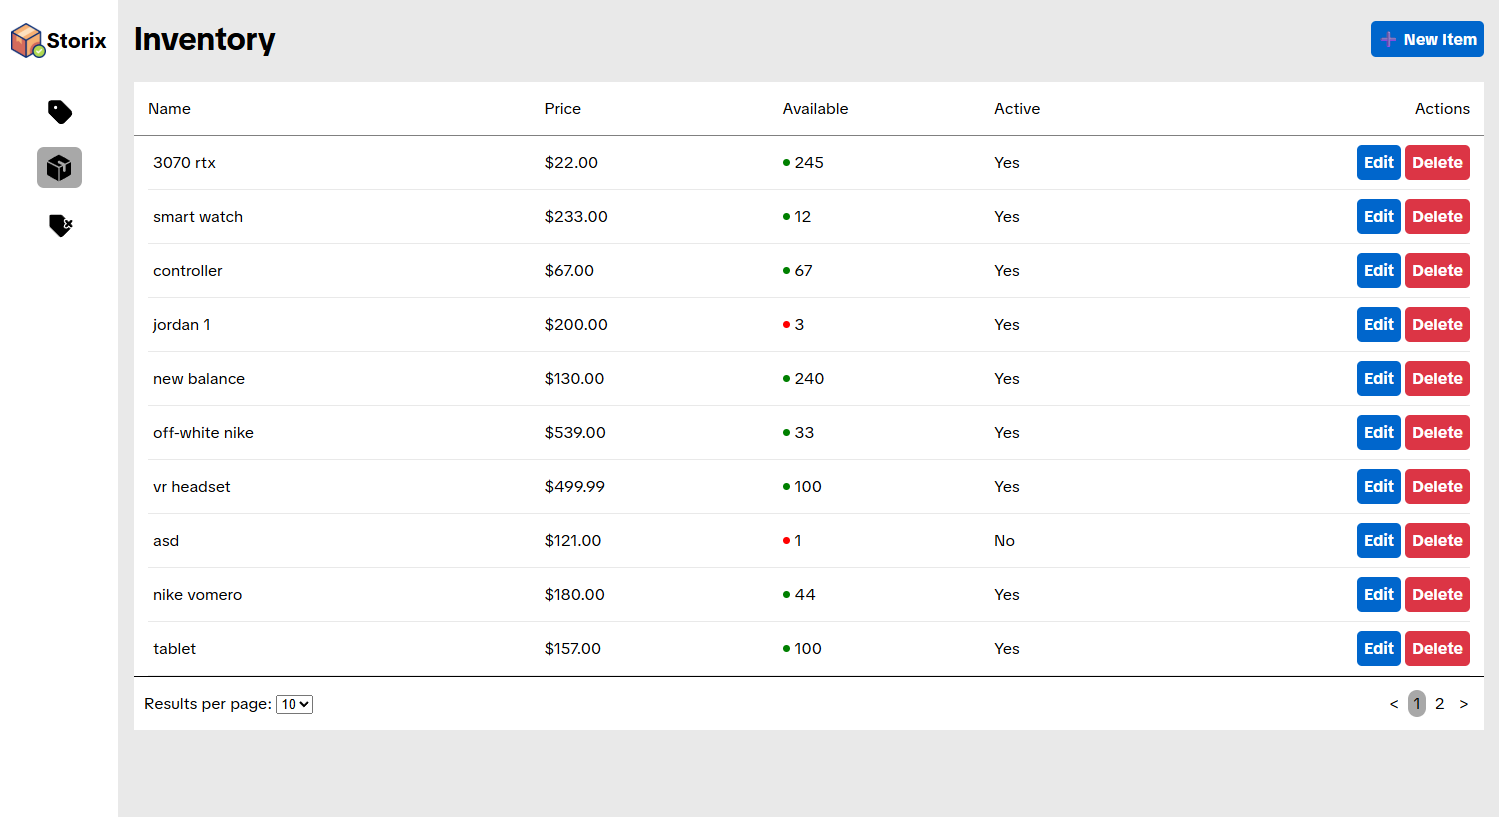The width and height of the screenshot is (1499, 817).
Task: Click the Storix logo icon
Action: click(x=27, y=40)
